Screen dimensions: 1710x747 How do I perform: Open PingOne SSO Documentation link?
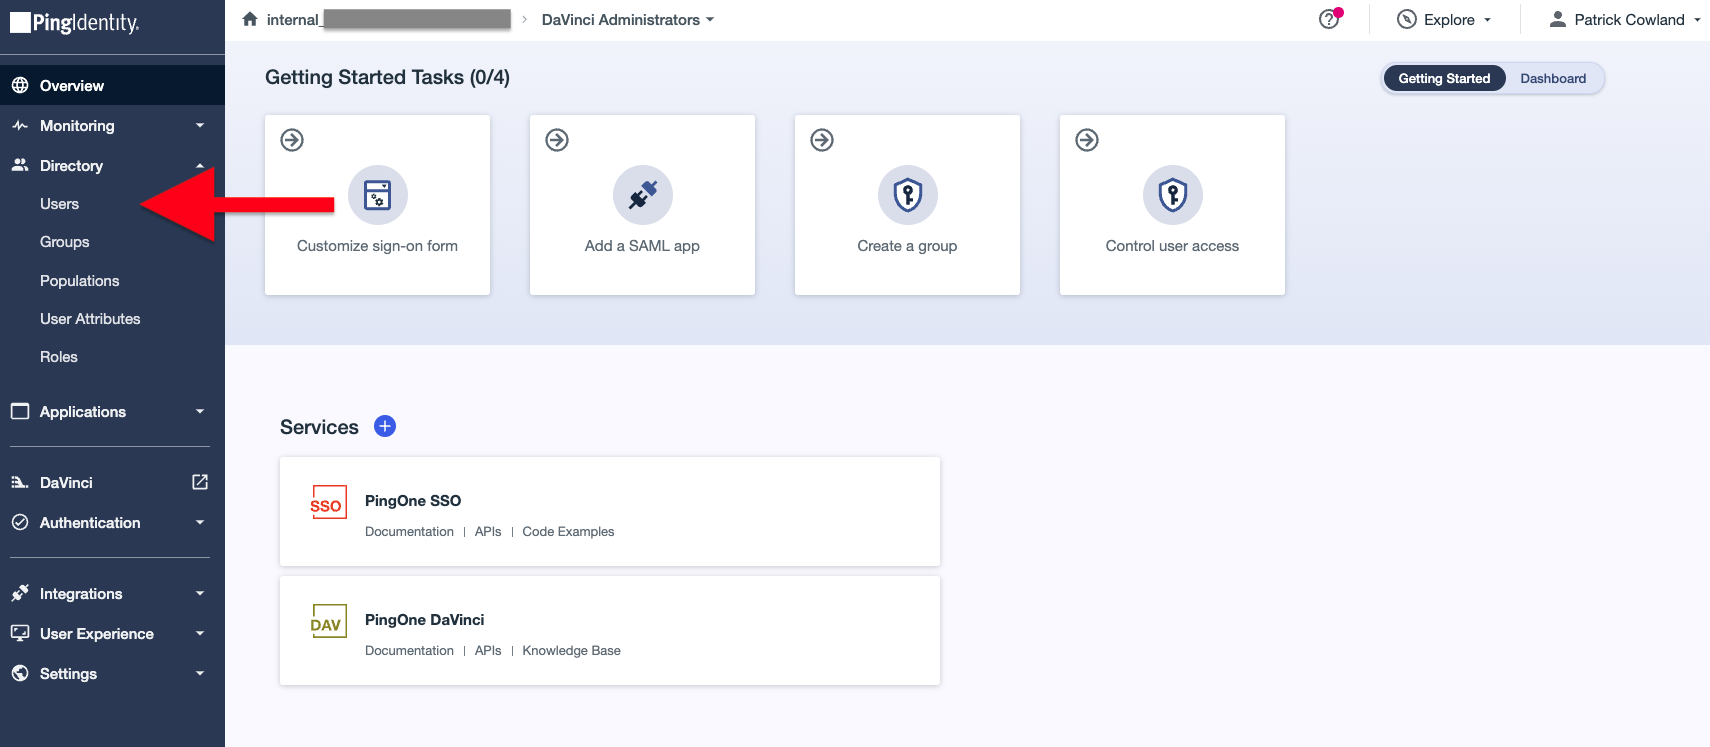pos(409,532)
